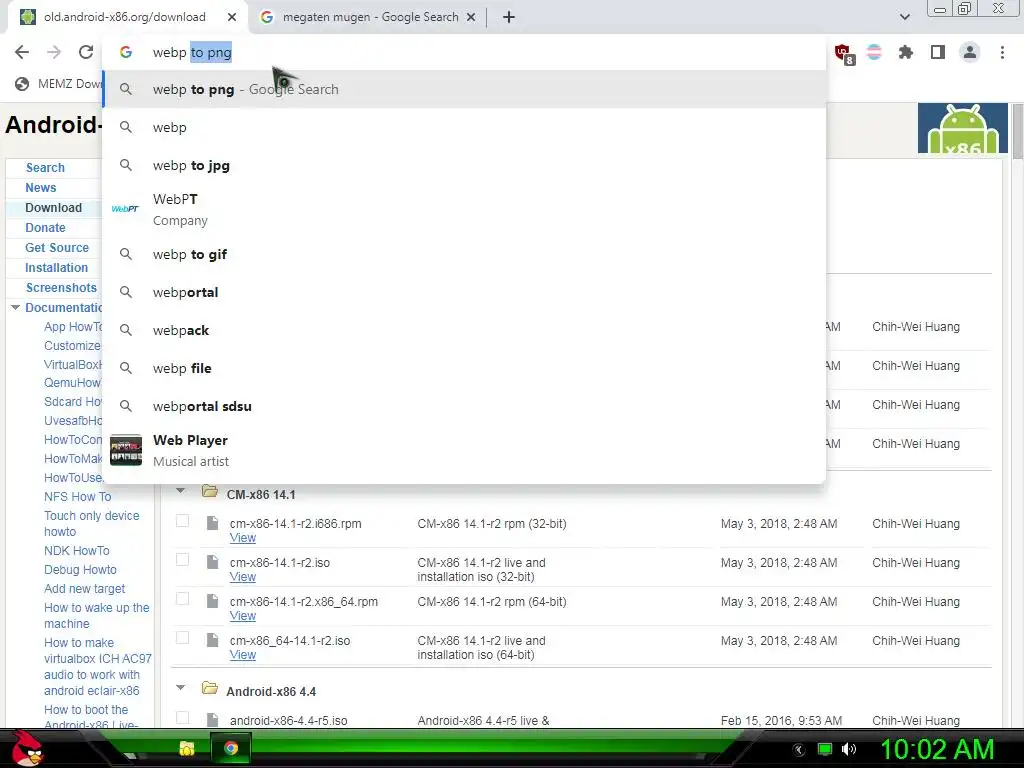The width and height of the screenshot is (1024, 768).
Task: Click the address bar with webp to png
Action: coord(464,52)
